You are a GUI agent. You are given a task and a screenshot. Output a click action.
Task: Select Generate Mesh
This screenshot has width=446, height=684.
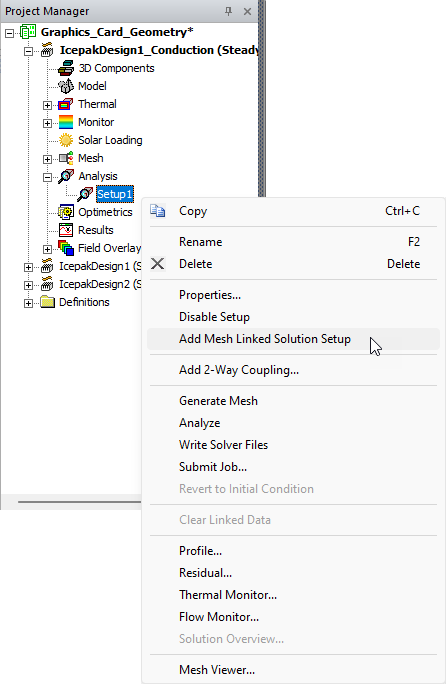(x=293, y=401)
